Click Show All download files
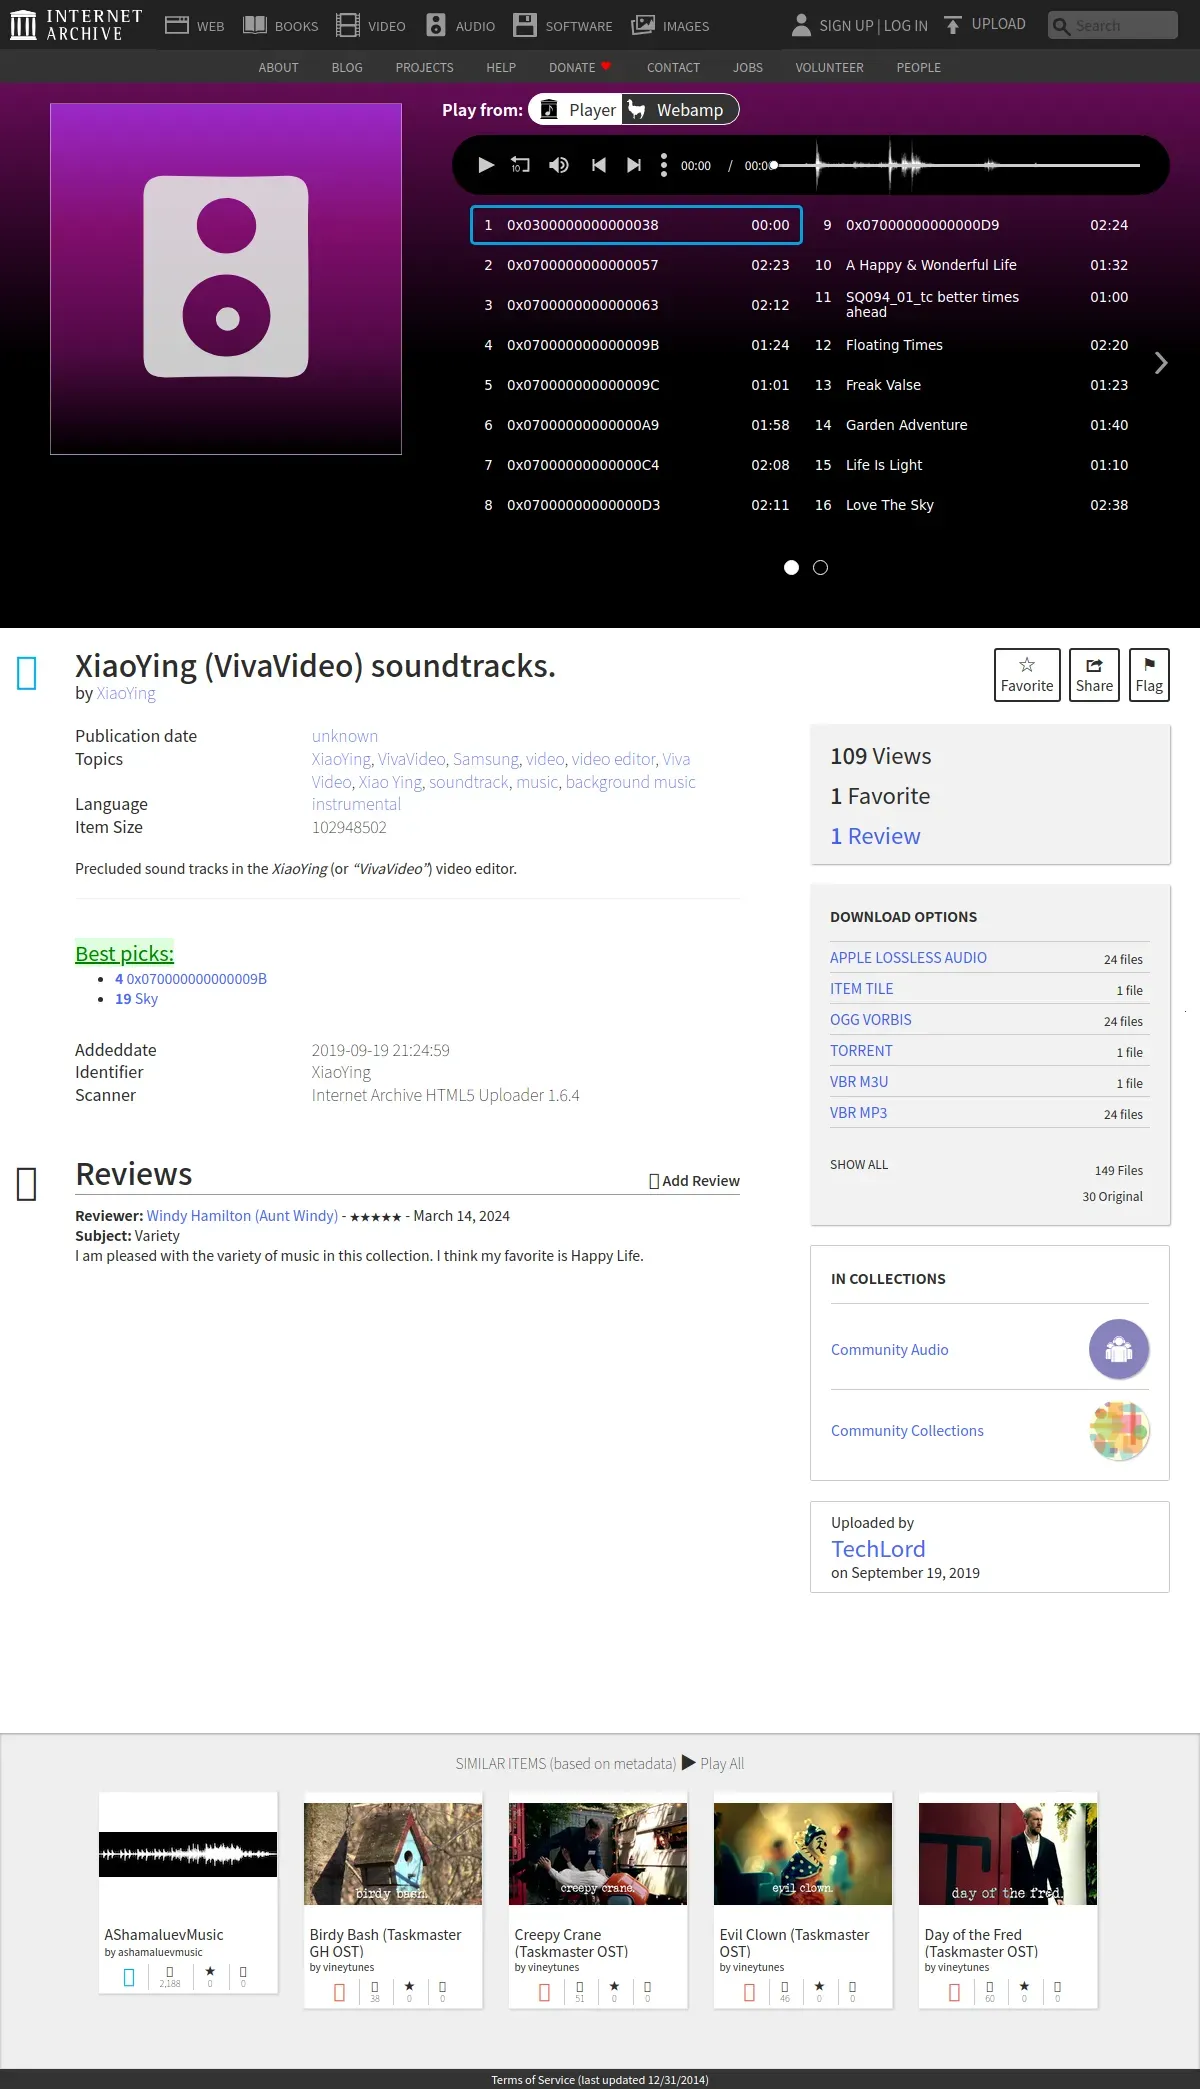 click(x=859, y=1165)
